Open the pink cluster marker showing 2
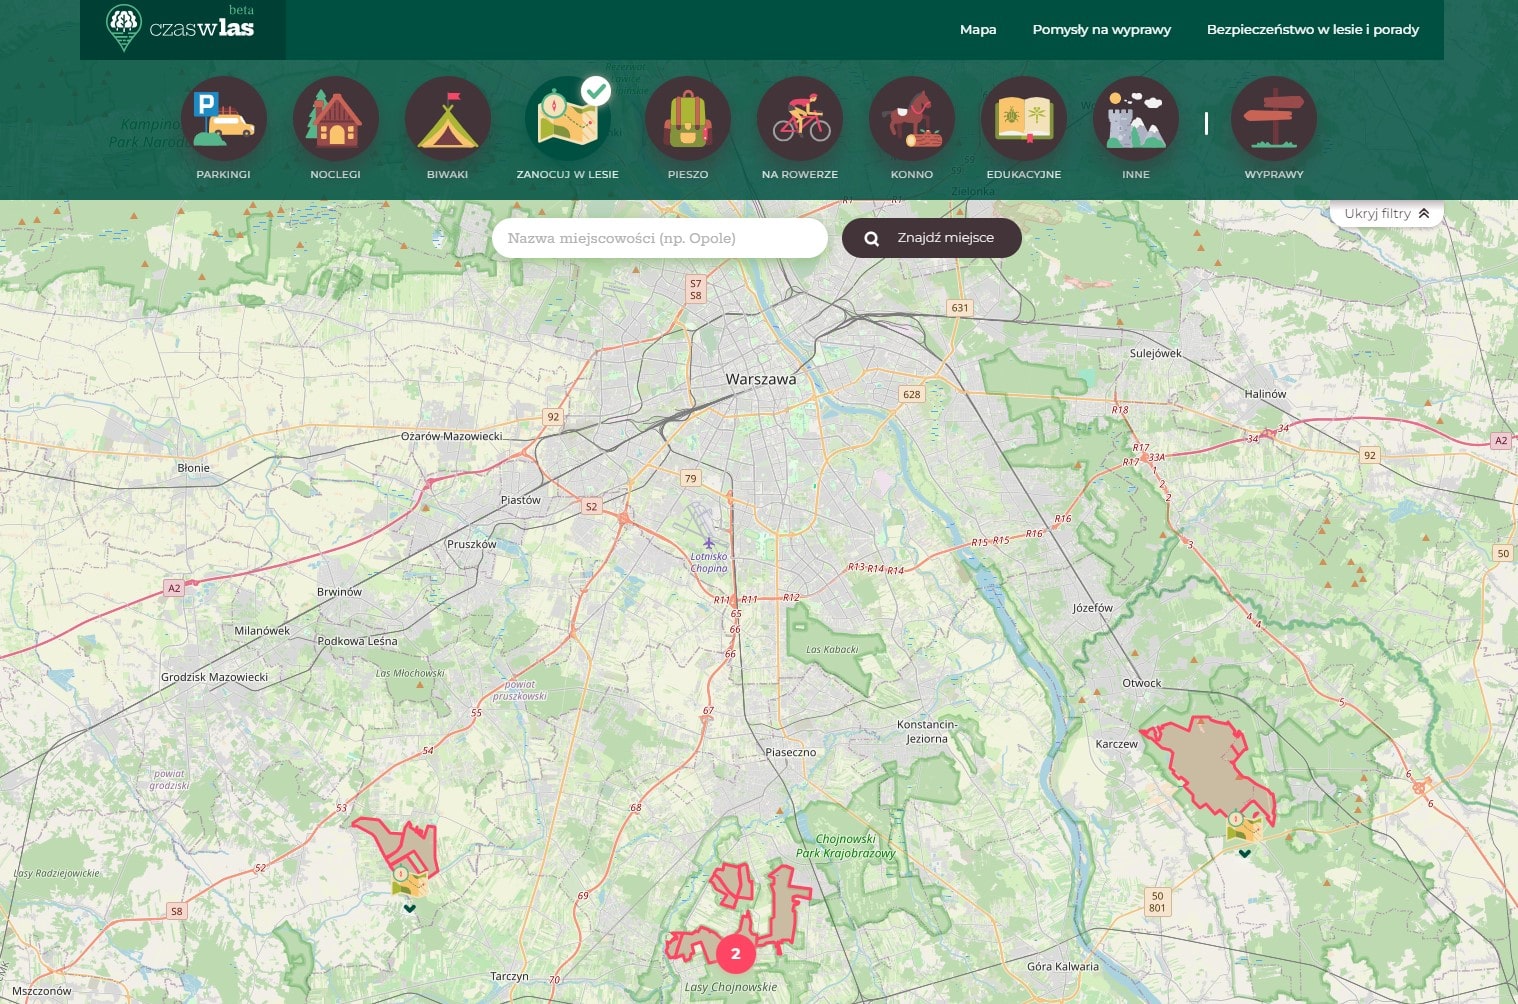 tap(736, 954)
